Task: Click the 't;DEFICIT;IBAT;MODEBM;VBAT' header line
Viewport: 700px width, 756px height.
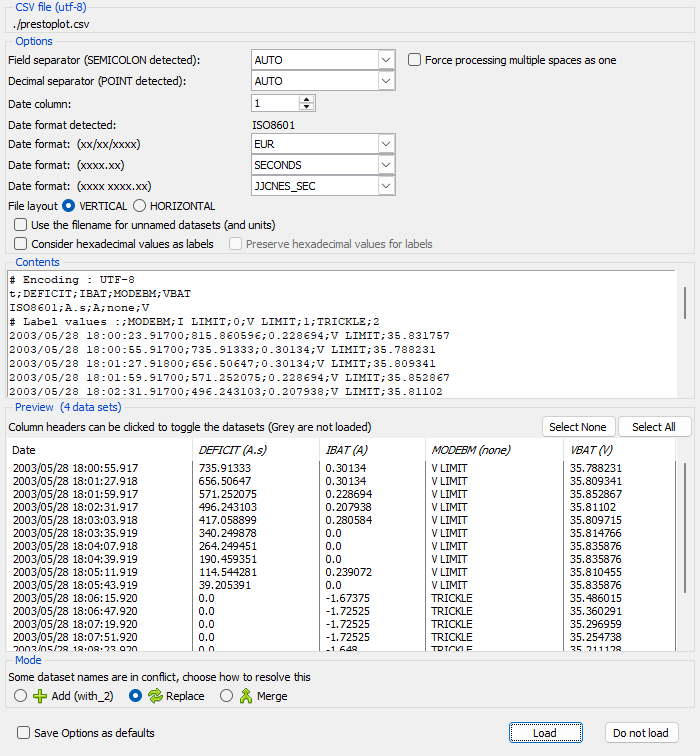Action: pyautogui.click(x=100, y=294)
